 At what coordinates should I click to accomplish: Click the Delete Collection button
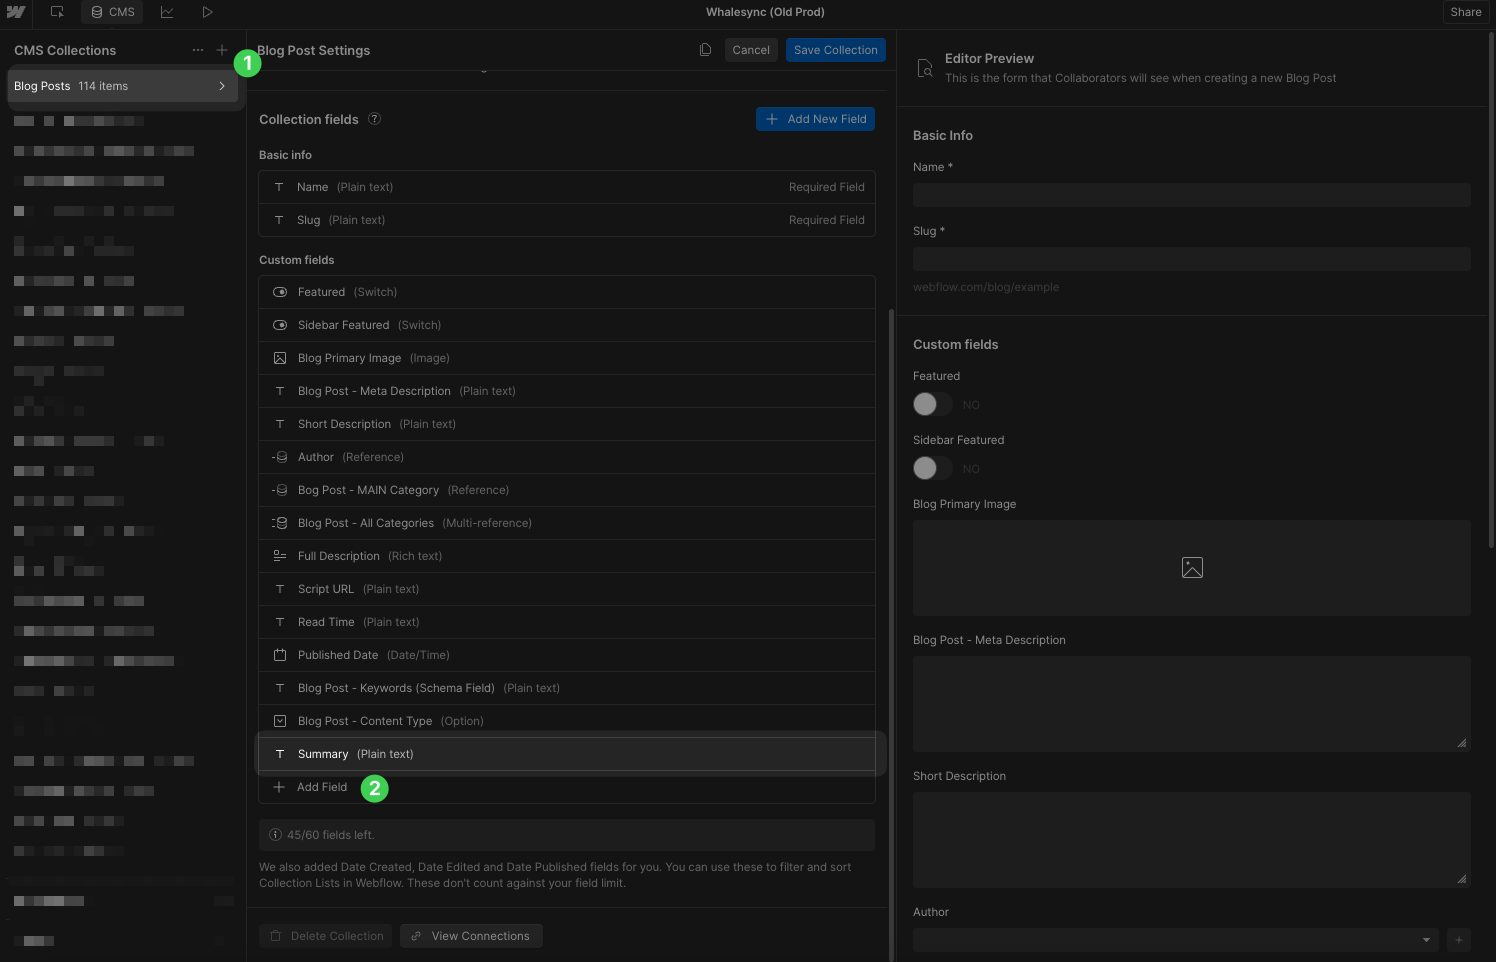coord(326,936)
